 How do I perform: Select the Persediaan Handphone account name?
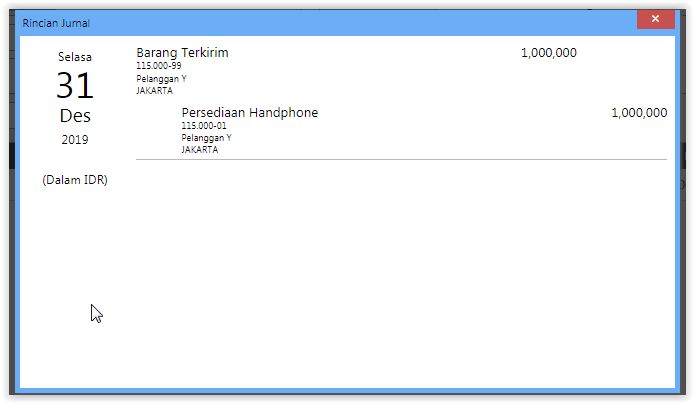point(249,113)
